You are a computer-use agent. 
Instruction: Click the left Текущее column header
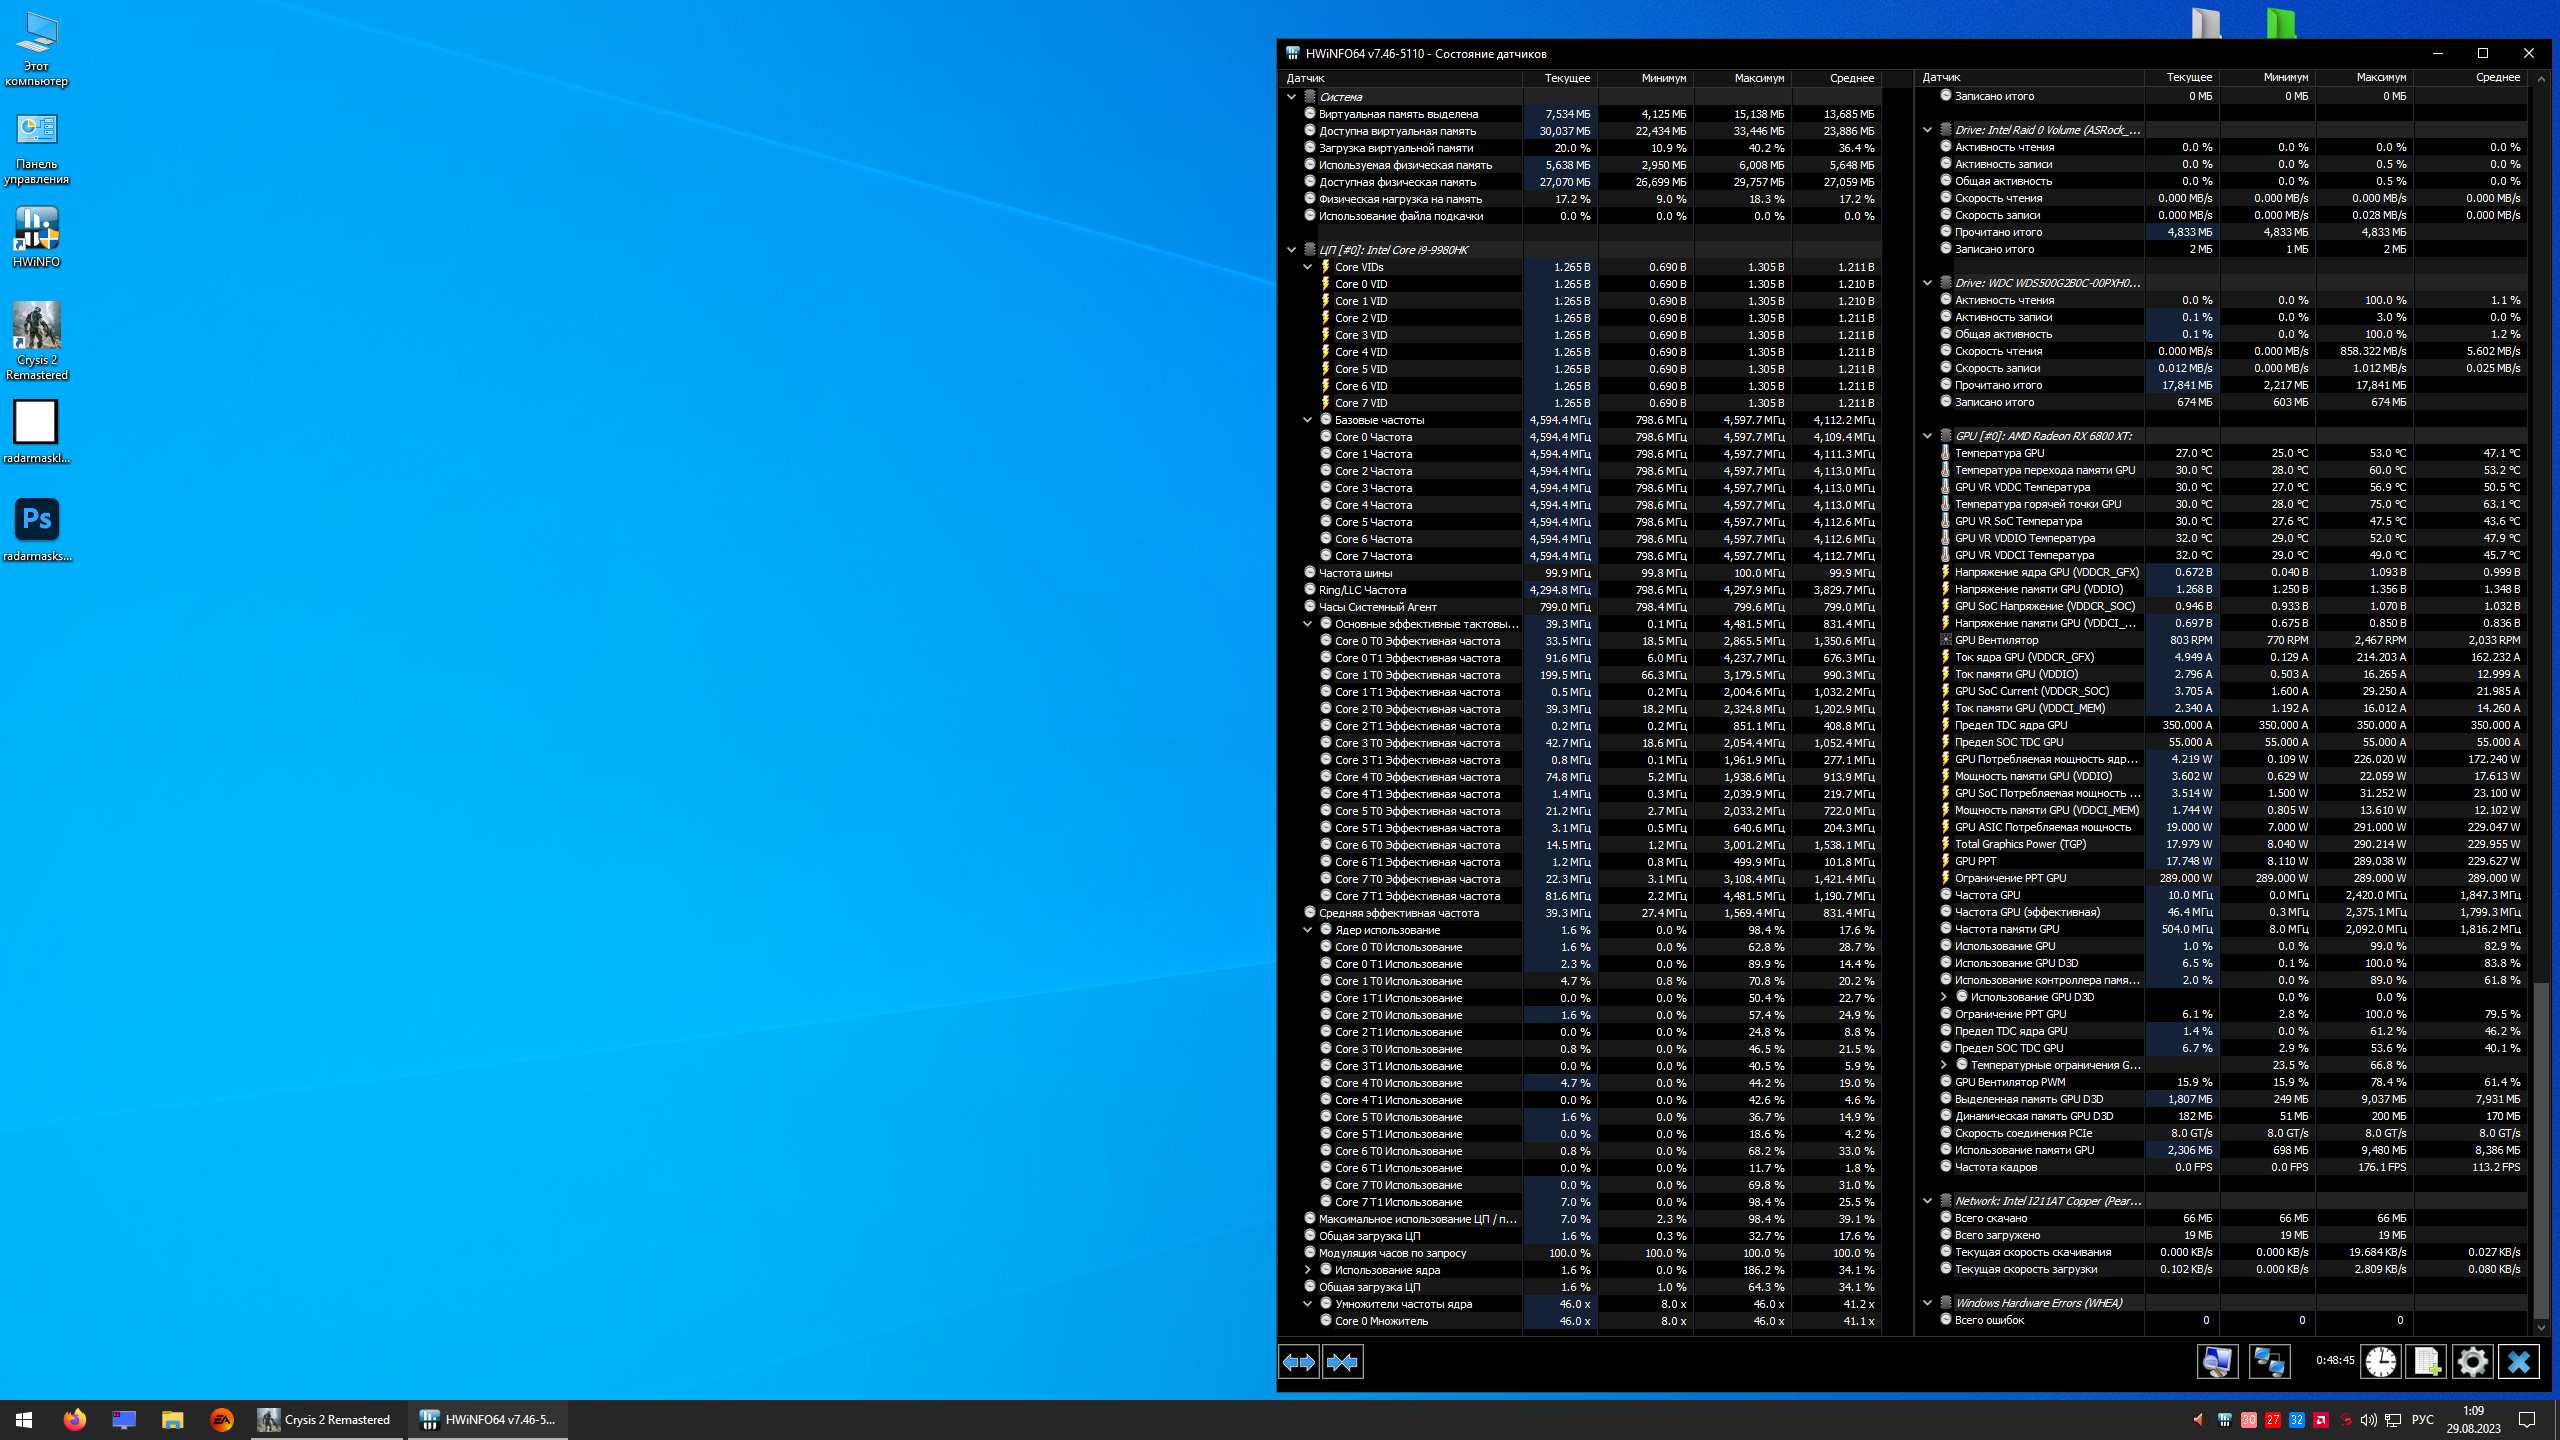click(x=1566, y=78)
